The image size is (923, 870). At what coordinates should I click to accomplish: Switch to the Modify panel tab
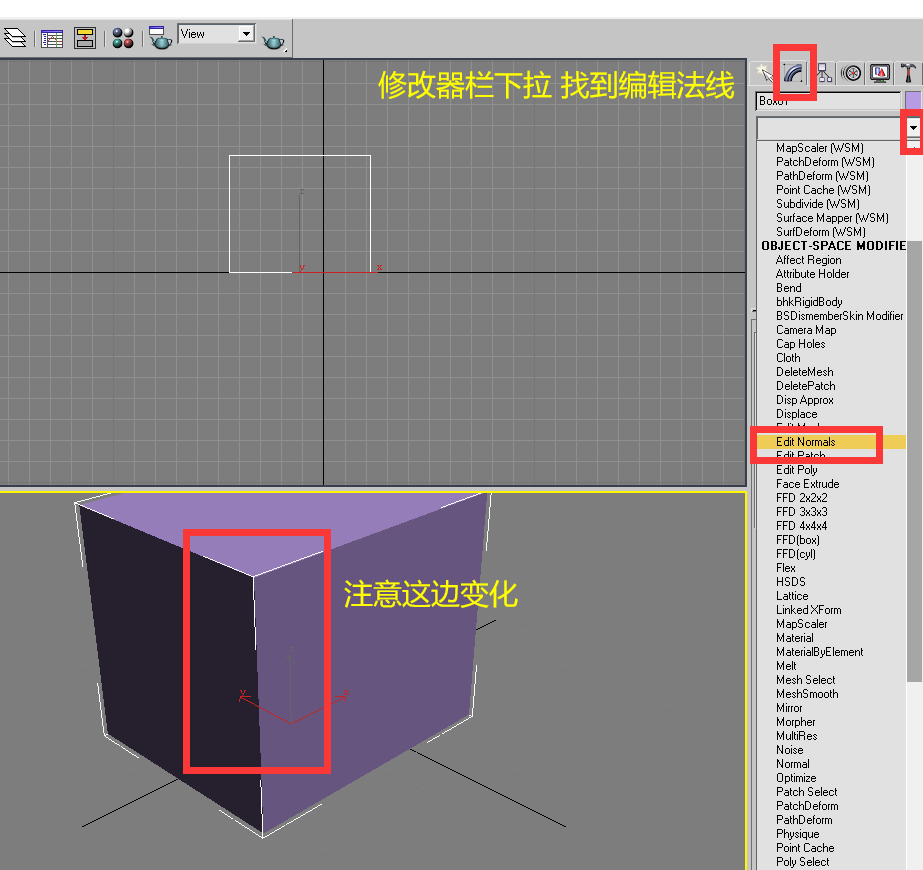pos(795,73)
